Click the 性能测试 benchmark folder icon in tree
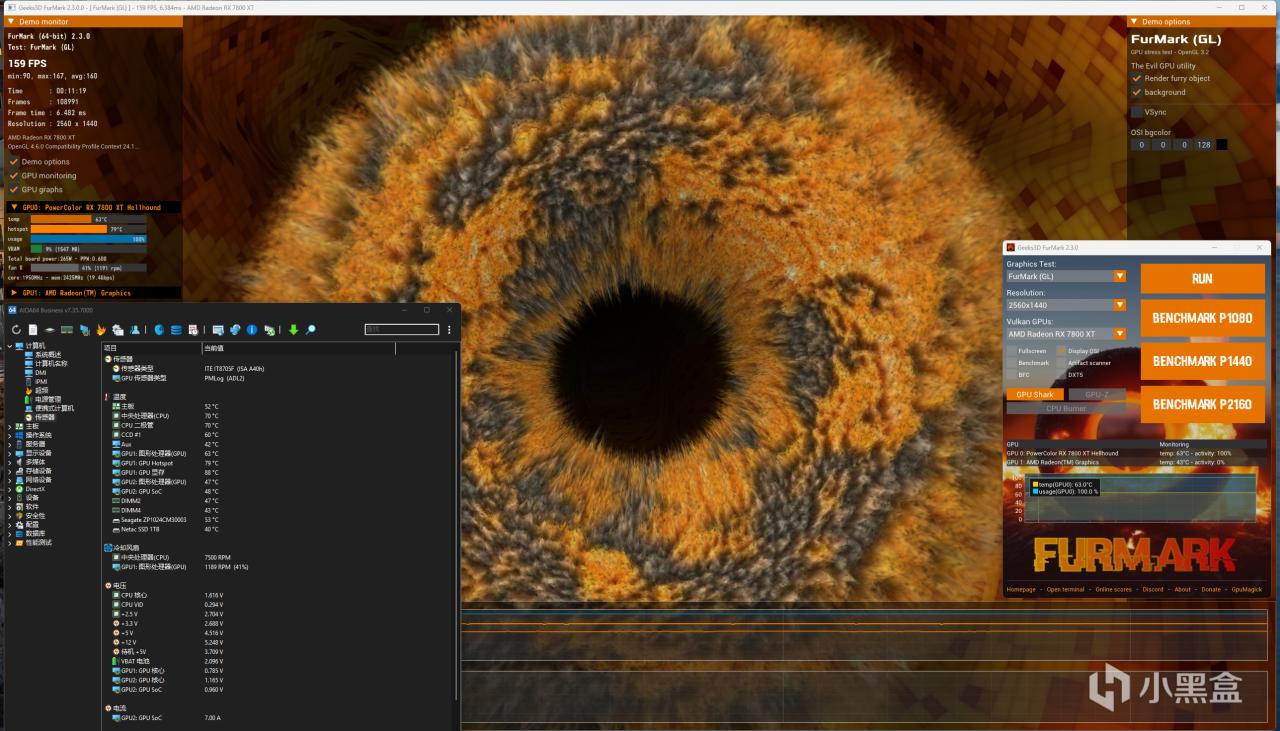This screenshot has width=1280, height=731. (x=19, y=543)
